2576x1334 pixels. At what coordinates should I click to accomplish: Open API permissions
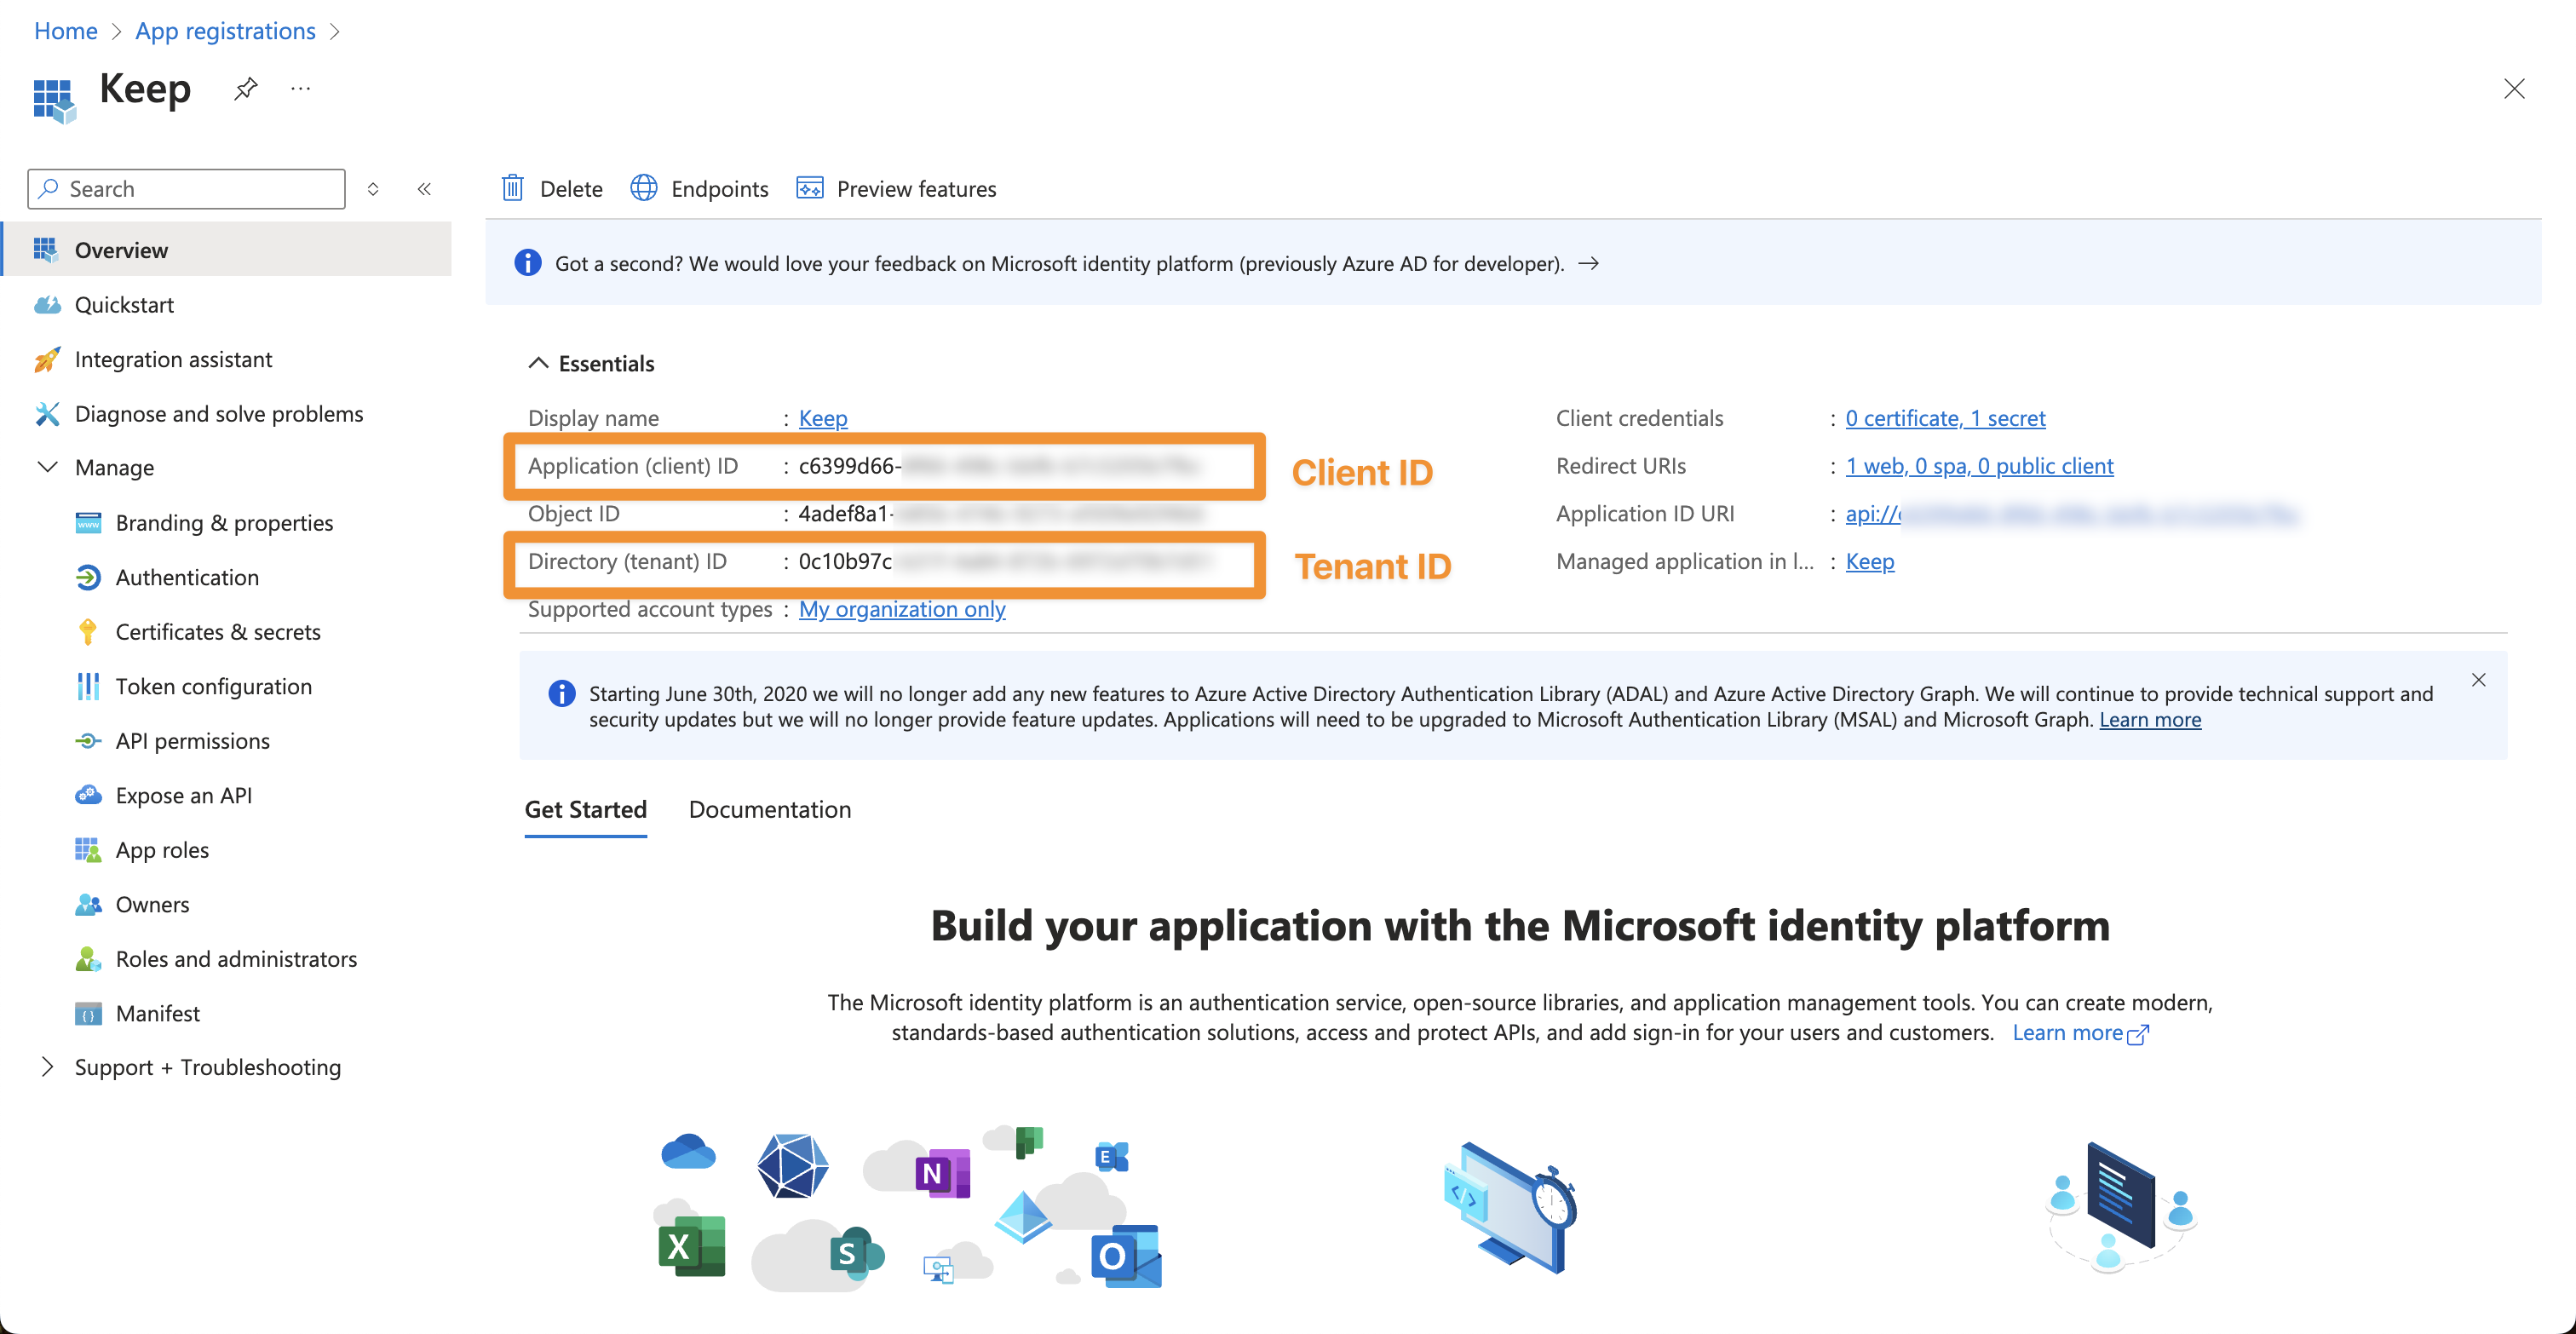click(173, 740)
